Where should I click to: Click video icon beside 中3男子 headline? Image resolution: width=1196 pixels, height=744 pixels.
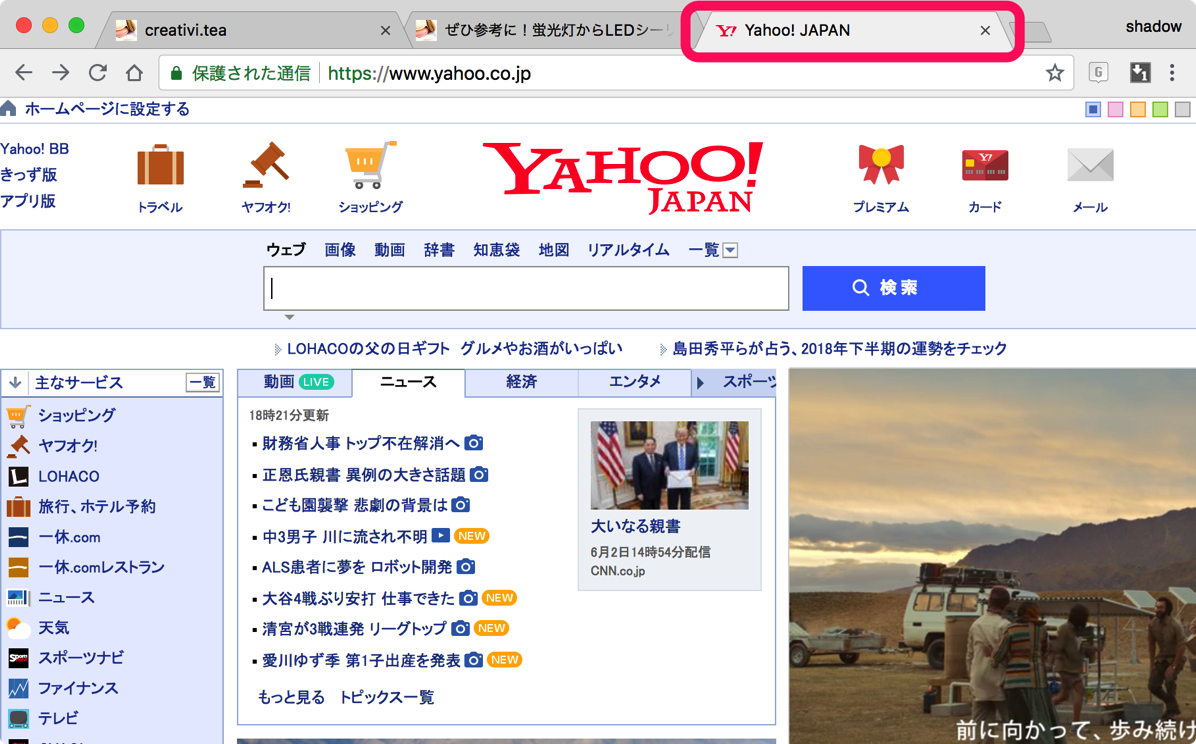tap(440, 535)
